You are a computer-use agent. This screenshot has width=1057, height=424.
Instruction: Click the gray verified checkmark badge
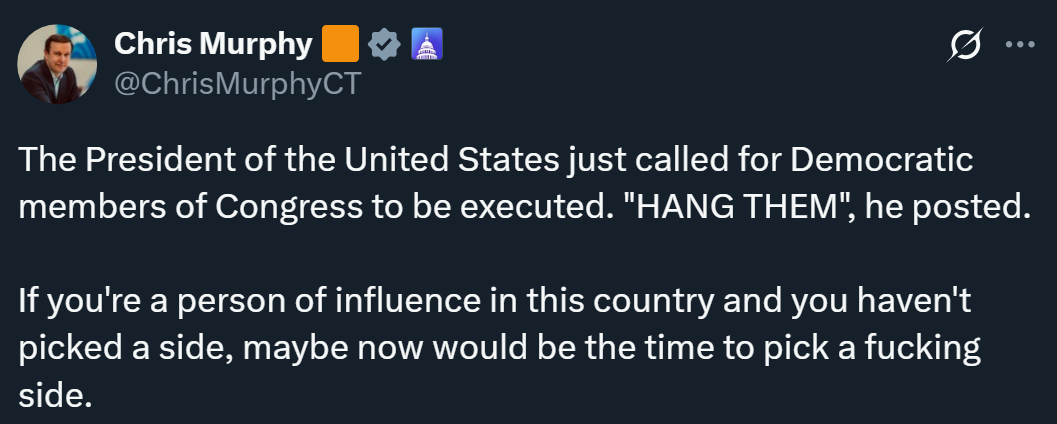tap(385, 44)
